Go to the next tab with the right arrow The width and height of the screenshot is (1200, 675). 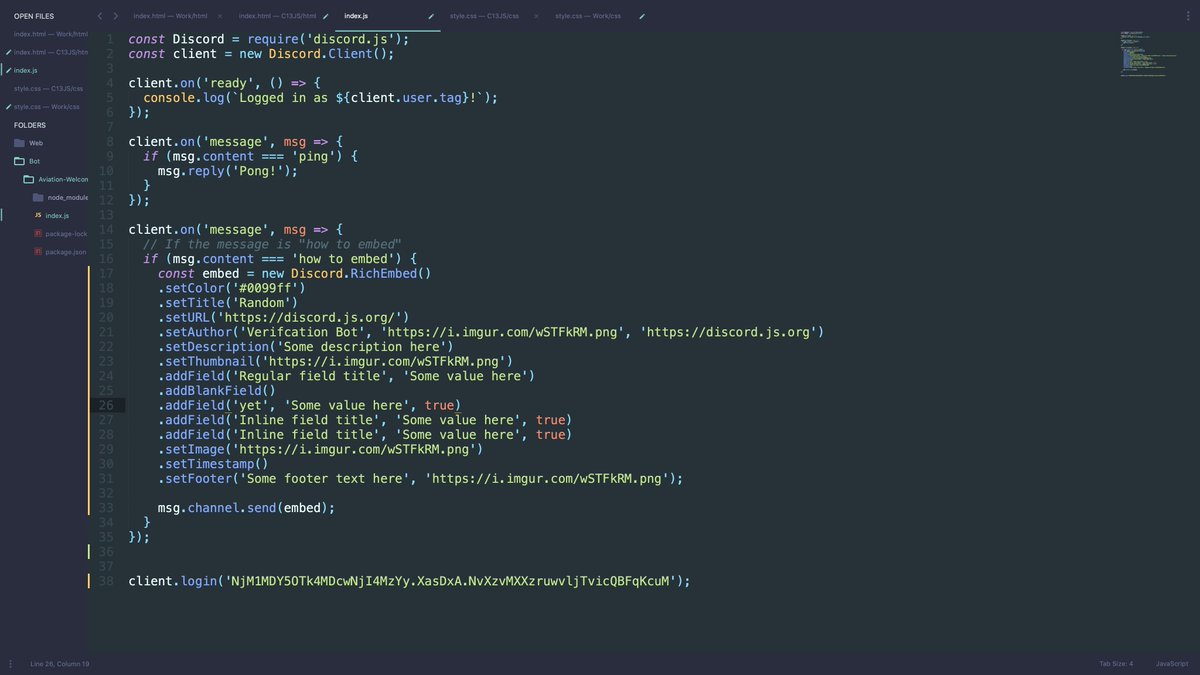coord(116,16)
